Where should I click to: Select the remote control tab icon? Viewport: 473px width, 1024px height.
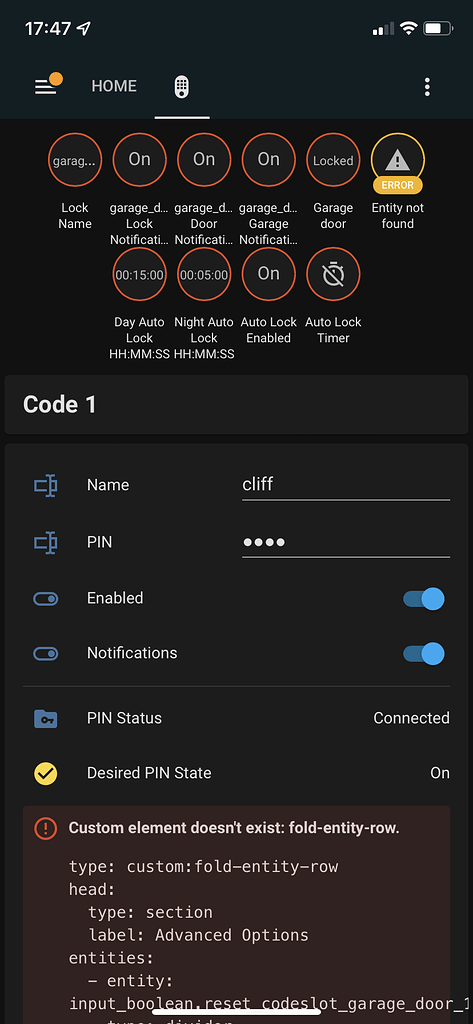point(182,87)
